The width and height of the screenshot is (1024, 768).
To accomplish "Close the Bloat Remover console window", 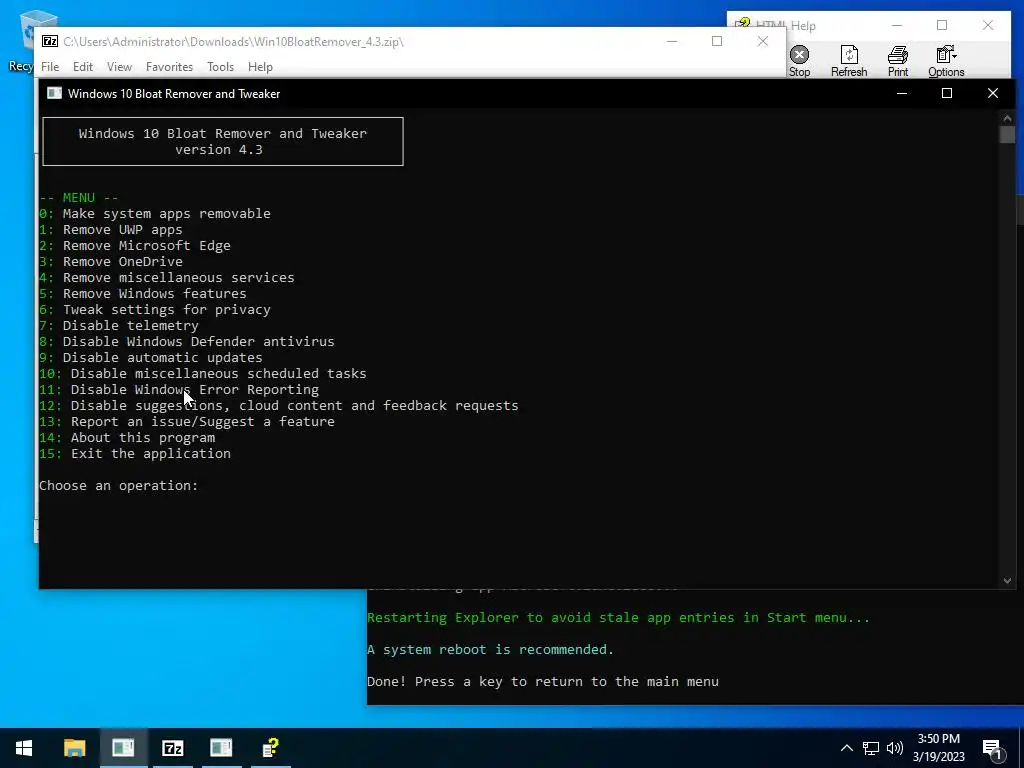I will (993, 93).
